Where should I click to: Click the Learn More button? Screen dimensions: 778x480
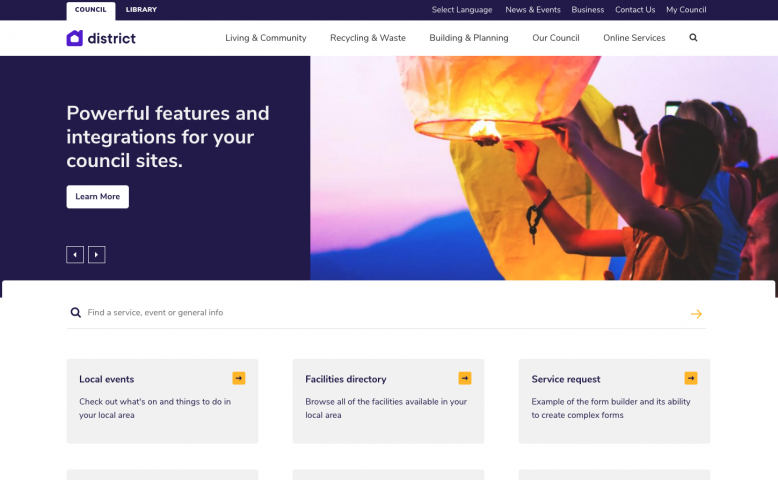pos(98,197)
